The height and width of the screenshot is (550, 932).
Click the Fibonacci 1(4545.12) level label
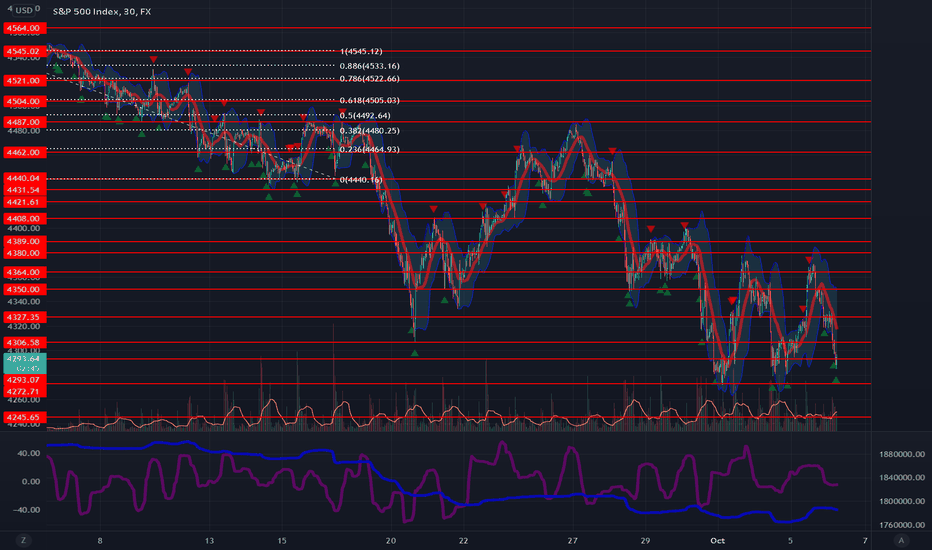[361, 51]
